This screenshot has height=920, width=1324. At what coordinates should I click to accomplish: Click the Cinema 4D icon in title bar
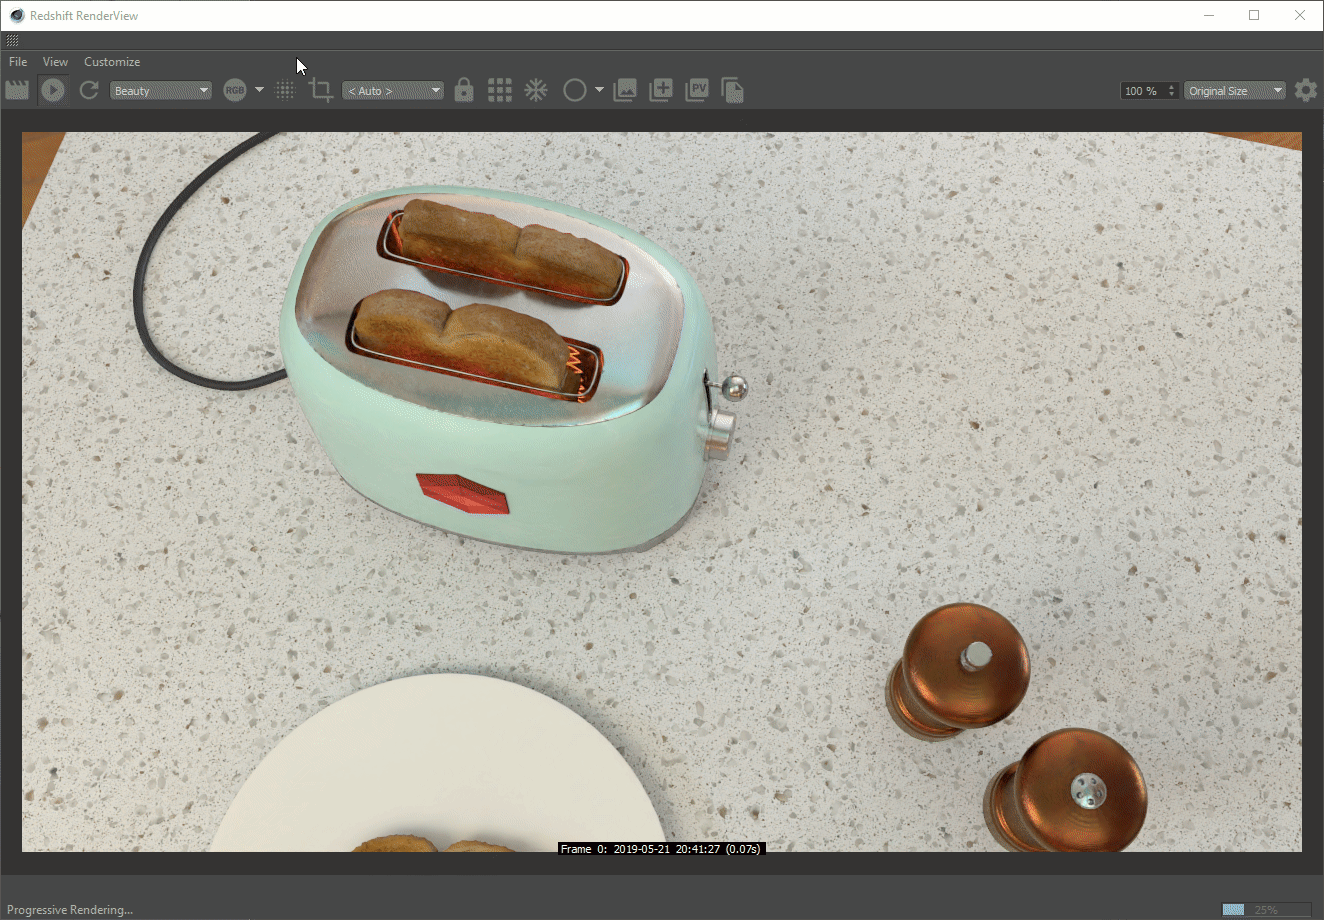(16, 15)
